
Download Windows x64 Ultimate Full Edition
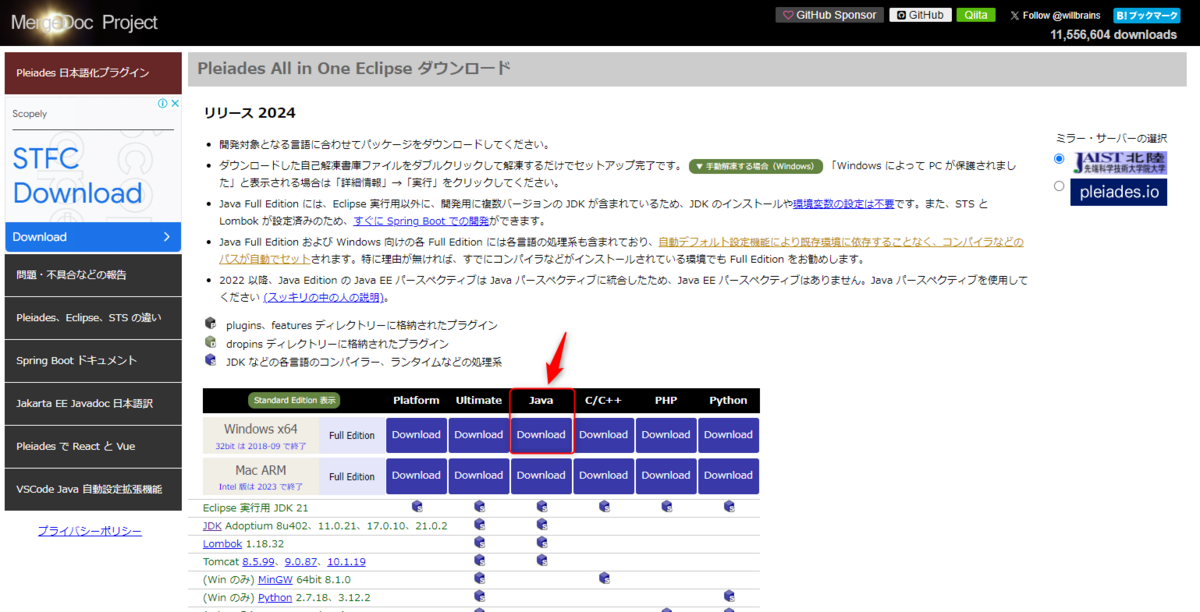coord(479,435)
